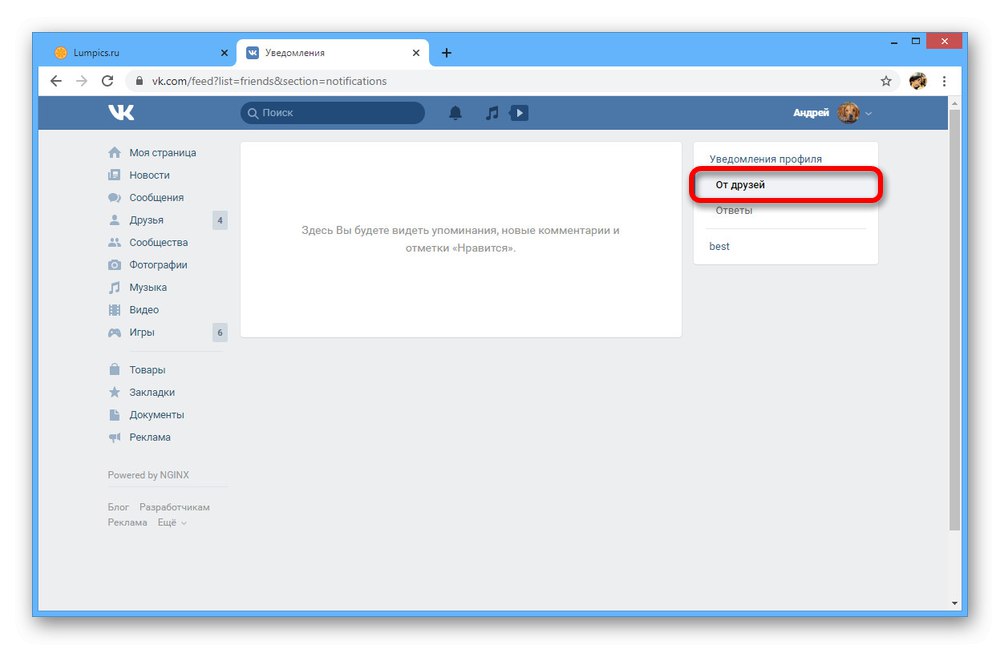1000x649 pixels.
Task: Open the music note icon in header
Action: [x=492, y=113]
